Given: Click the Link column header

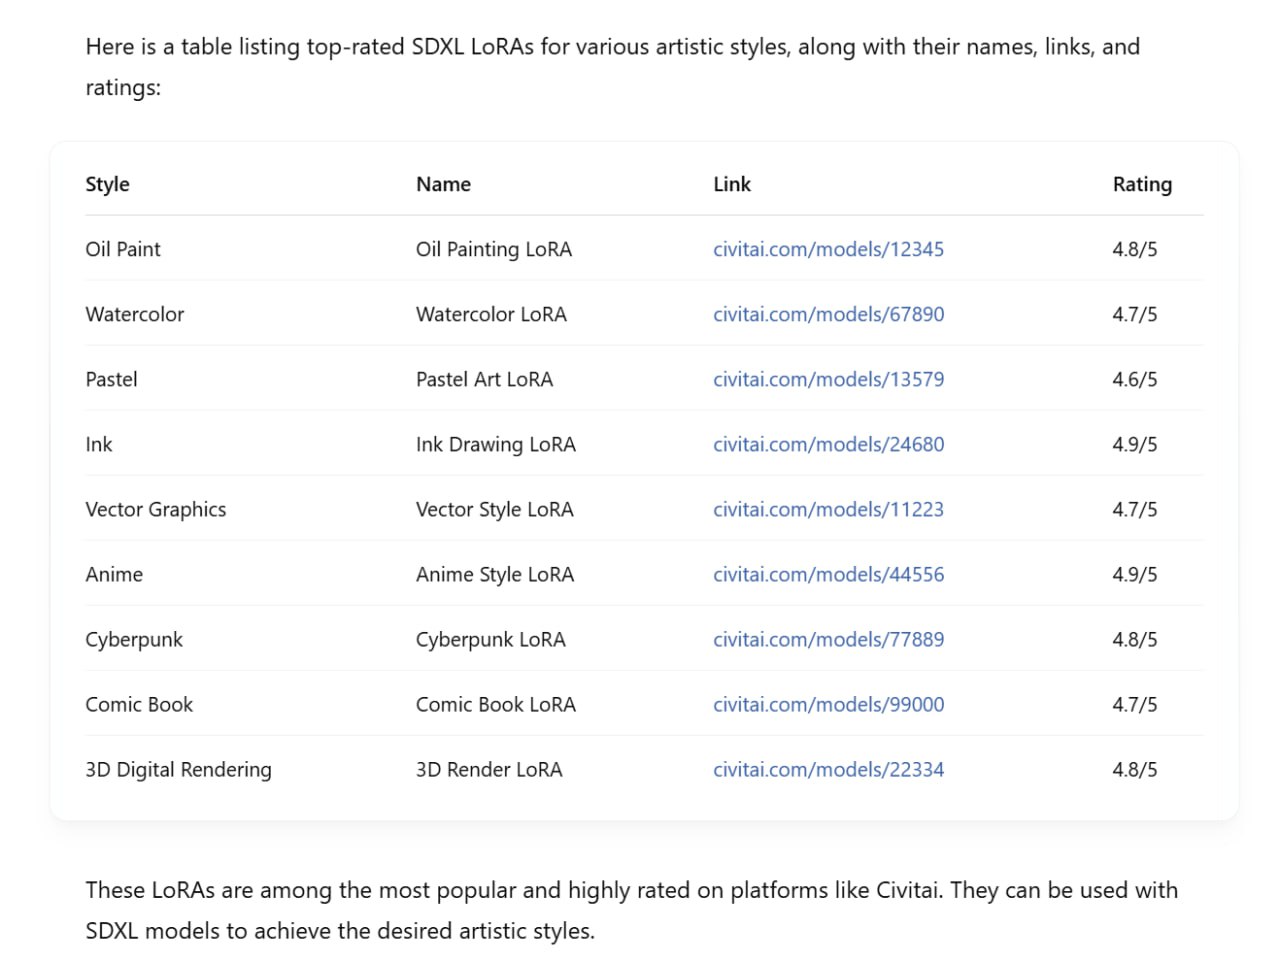Looking at the screenshot, I should [x=731, y=184].
